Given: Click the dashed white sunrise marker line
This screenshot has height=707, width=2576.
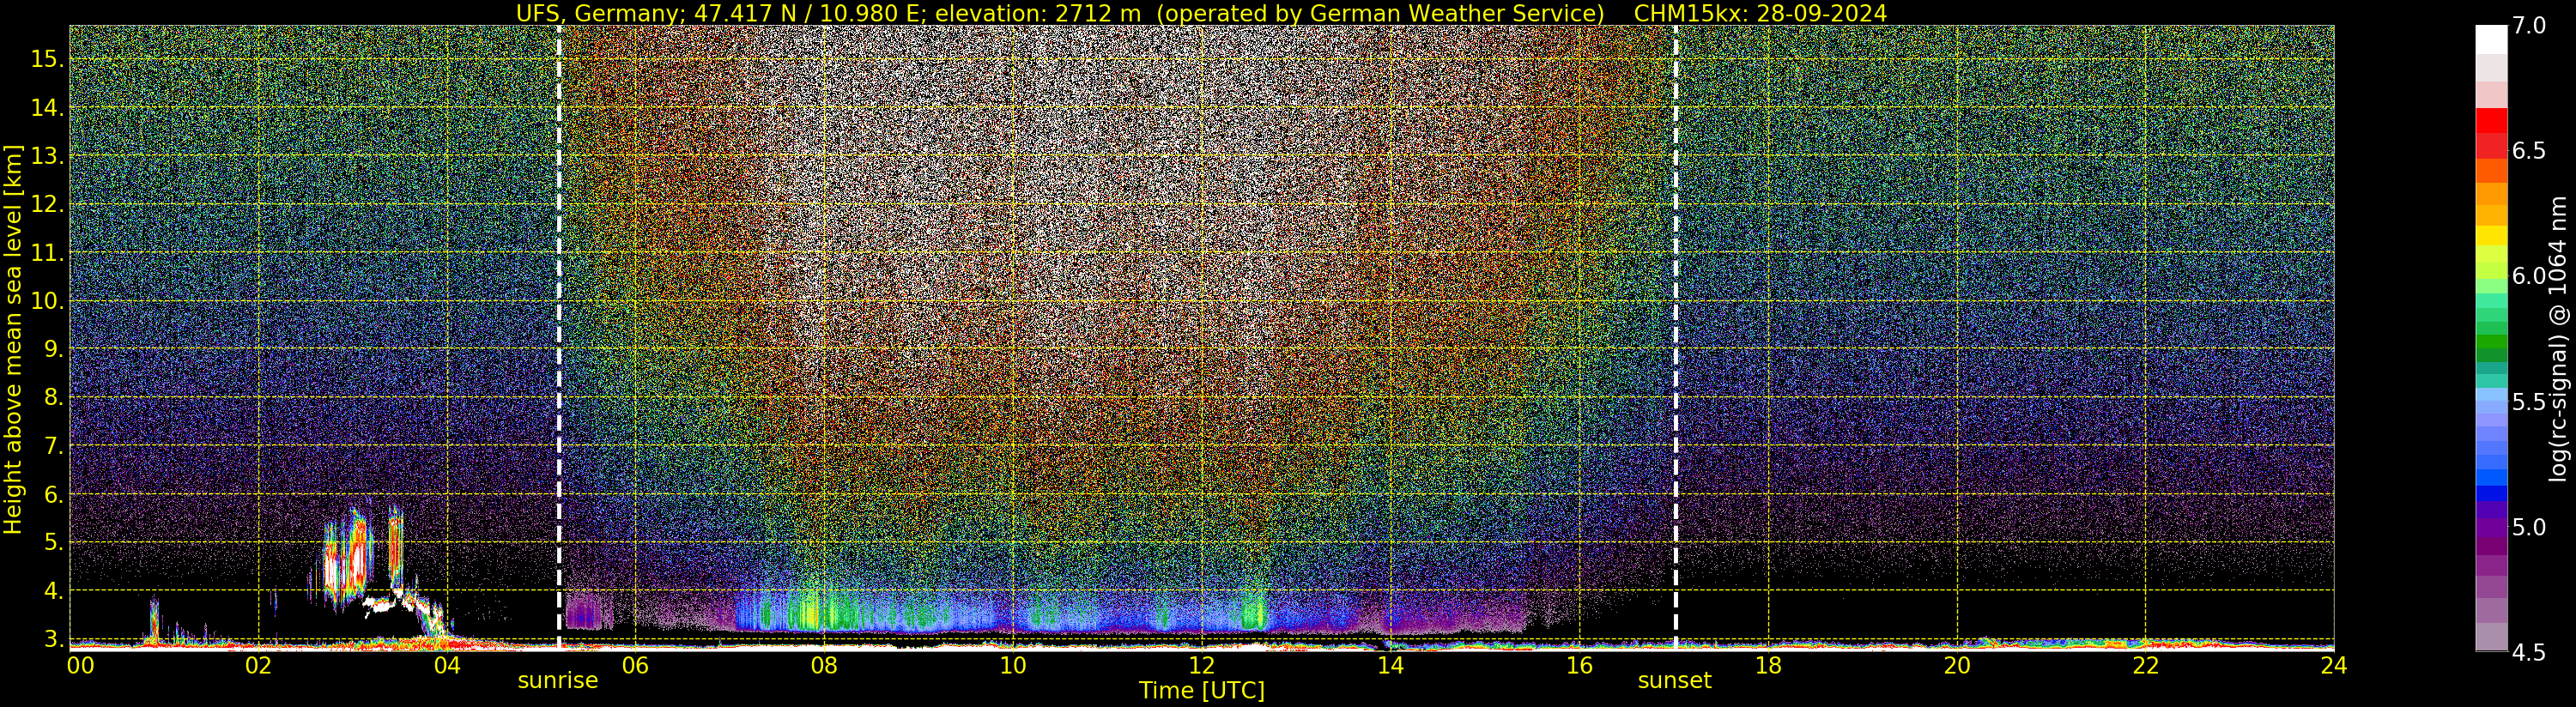Looking at the screenshot, I should pyautogui.click(x=559, y=337).
